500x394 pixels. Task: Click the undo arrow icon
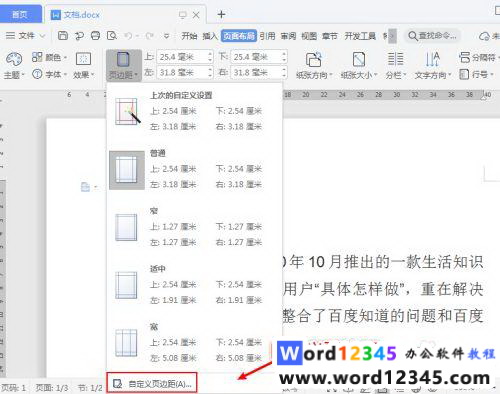[128, 35]
